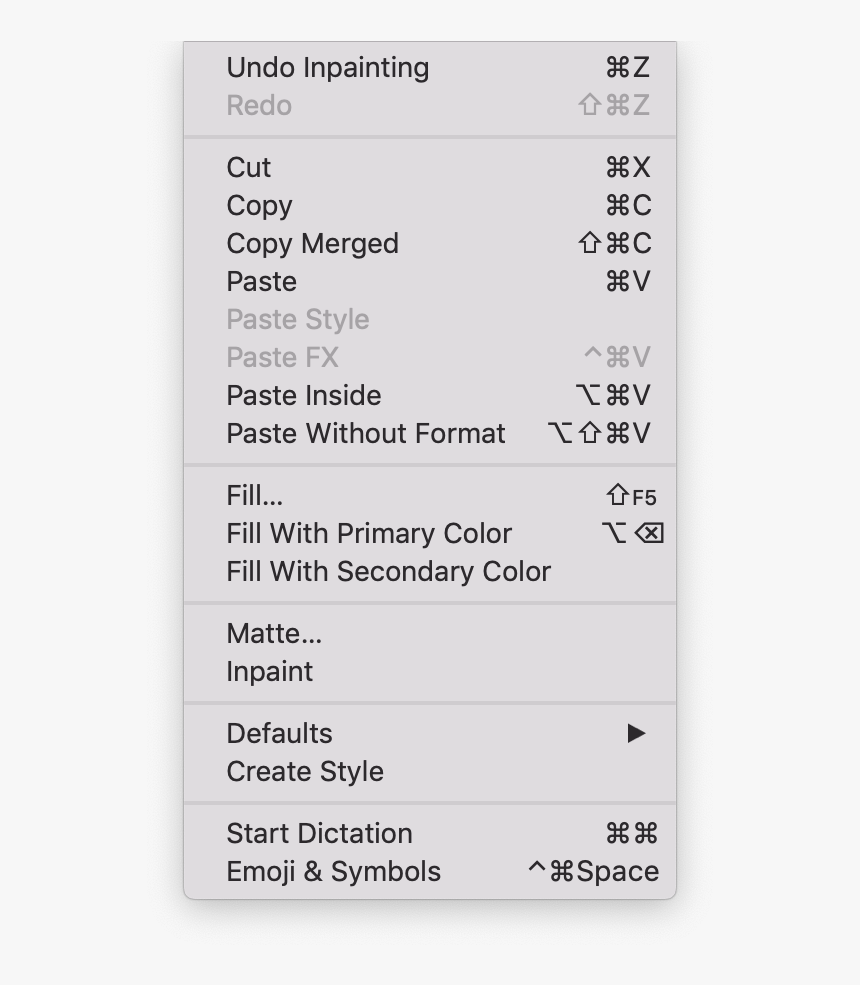860x985 pixels.
Task: Select Create Style
Action: pyautogui.click(x=304, y=771)
